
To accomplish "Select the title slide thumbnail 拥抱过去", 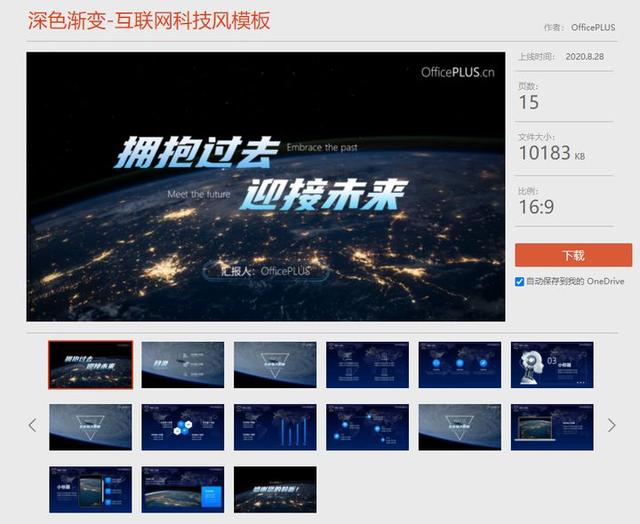I will 91,365.
